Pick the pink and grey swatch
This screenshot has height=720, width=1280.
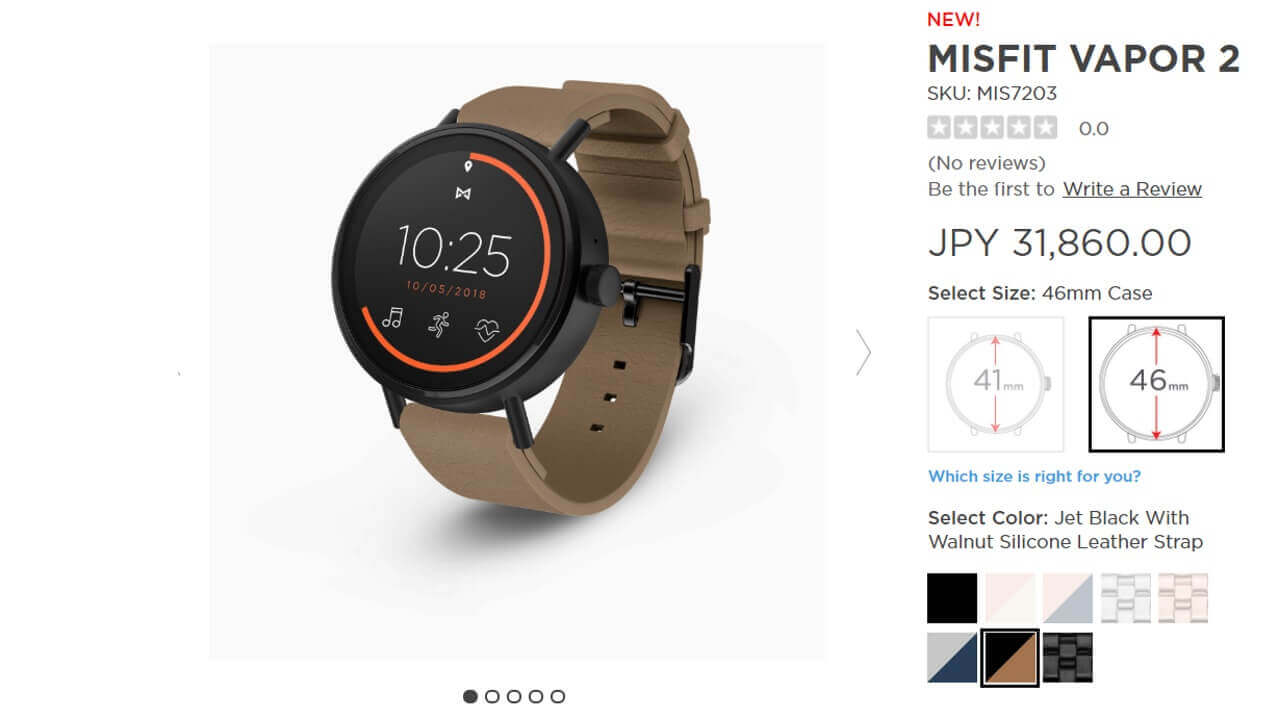(1068, 598)
